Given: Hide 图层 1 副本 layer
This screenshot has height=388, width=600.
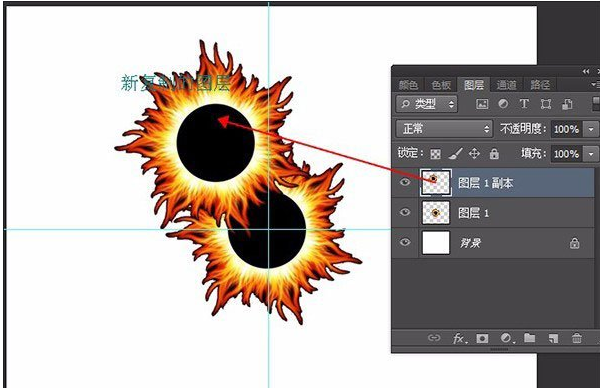Looking at the screenshot, I should click(405, 182).
